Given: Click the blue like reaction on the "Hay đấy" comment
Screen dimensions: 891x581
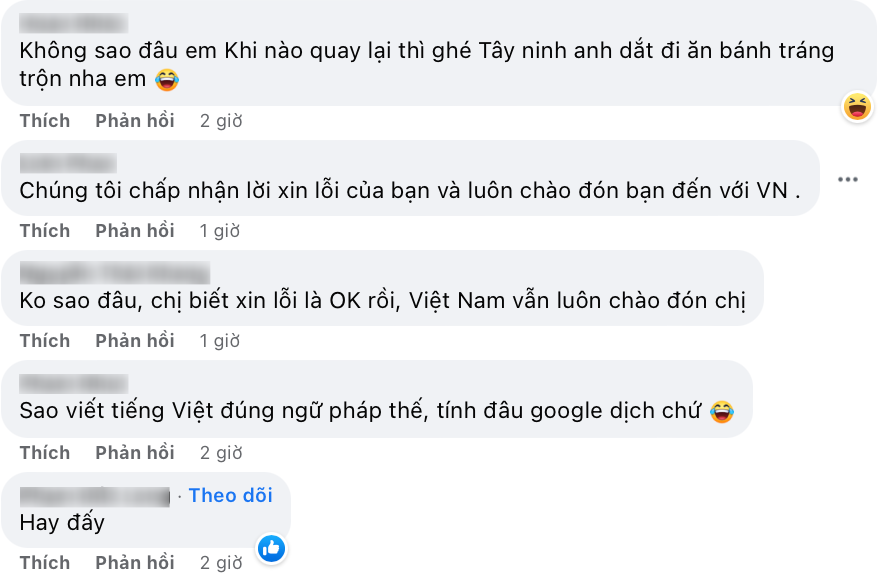Looking at the screenshot, I should [271, 548].
